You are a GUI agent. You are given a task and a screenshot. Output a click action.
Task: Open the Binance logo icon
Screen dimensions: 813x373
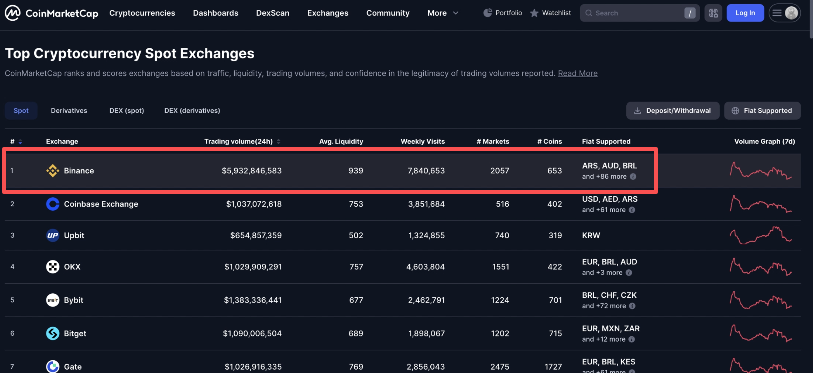52,171
